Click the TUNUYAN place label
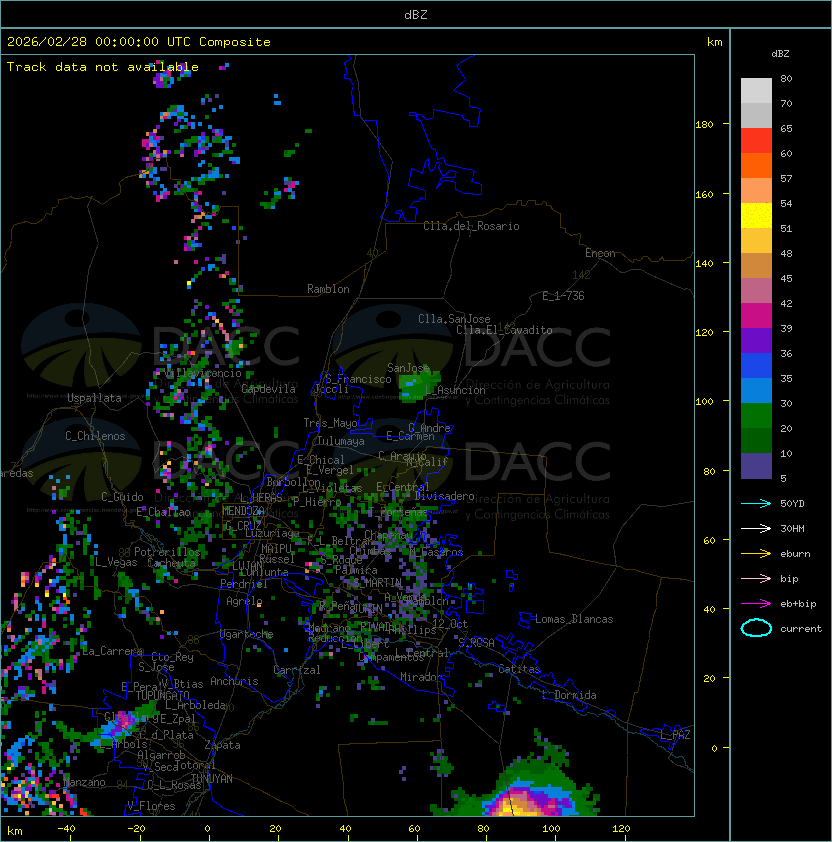The image size is (832, 842). pyautogui.click(x=212, y=779)
